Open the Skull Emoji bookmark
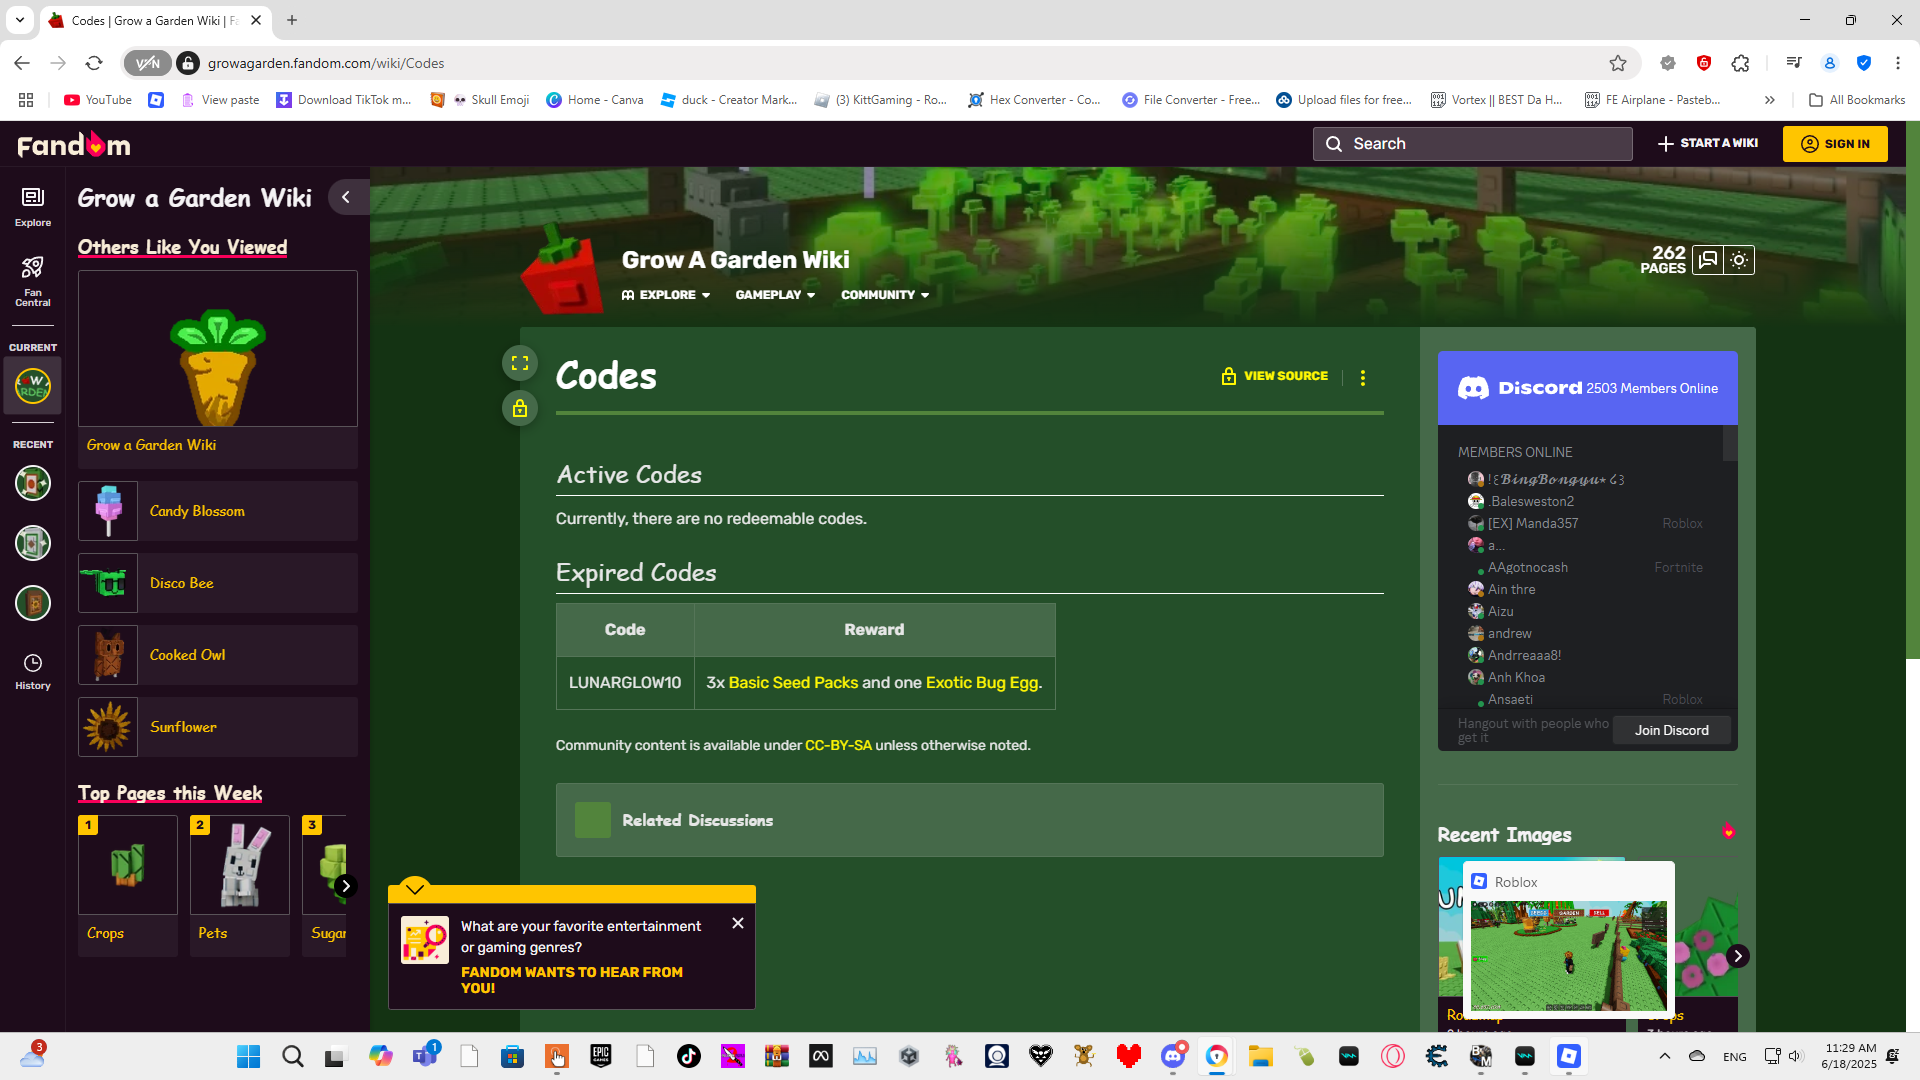The height and width of the screenshot is (1080, 1920). pyautogui.click(x=480, y=100)
